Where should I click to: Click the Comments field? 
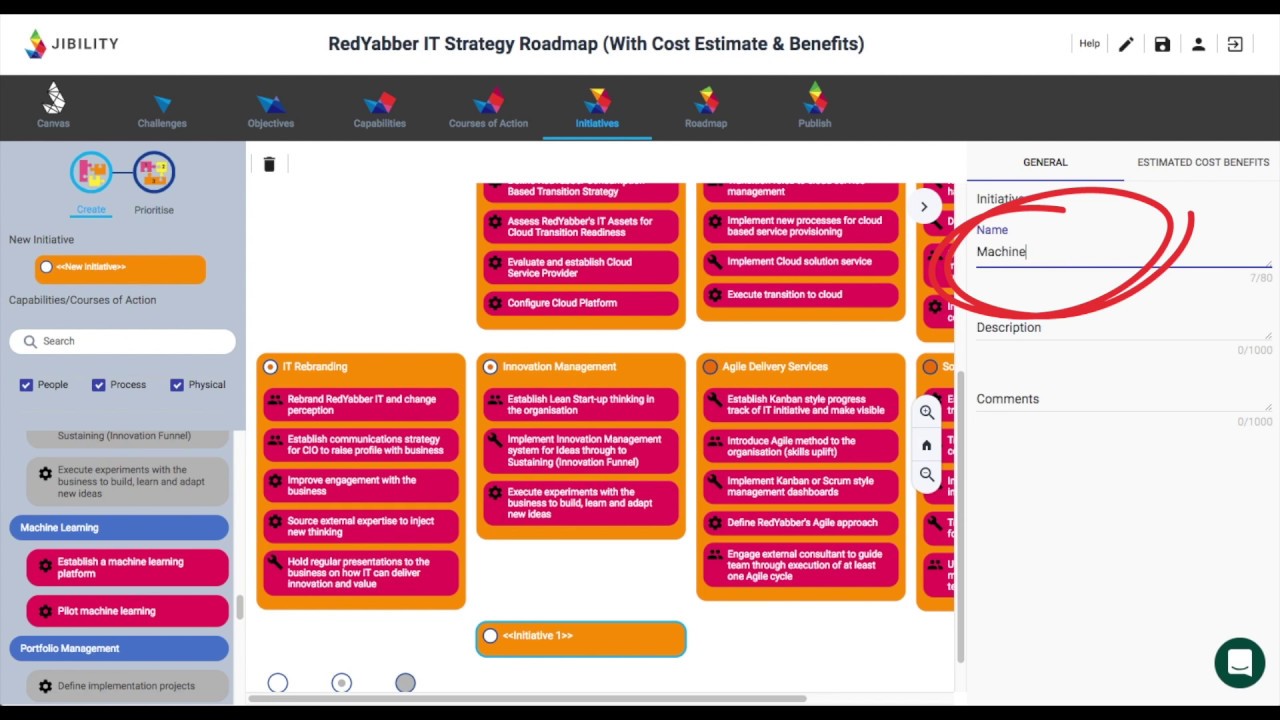1123,399
